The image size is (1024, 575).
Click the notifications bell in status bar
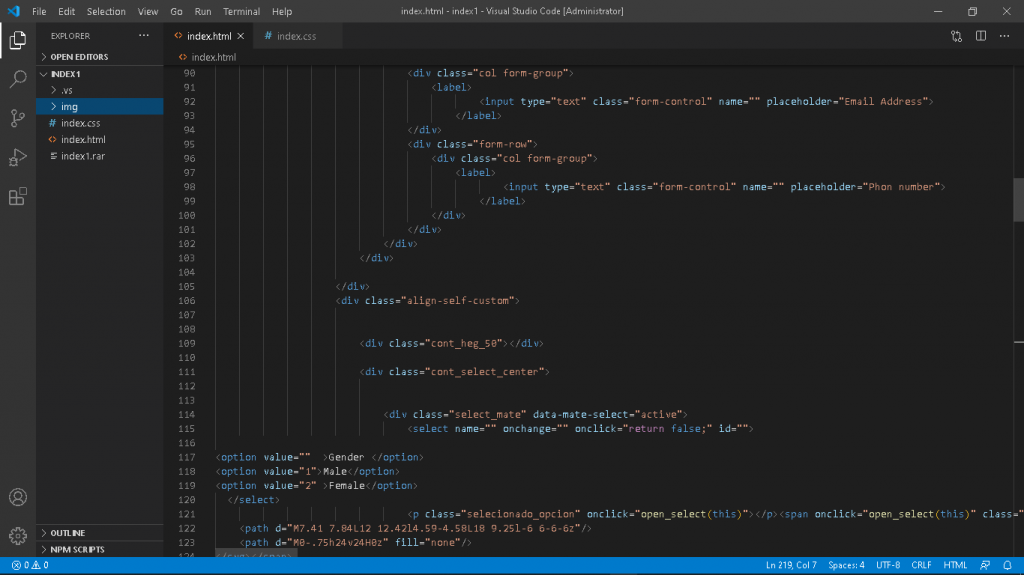1008,565
